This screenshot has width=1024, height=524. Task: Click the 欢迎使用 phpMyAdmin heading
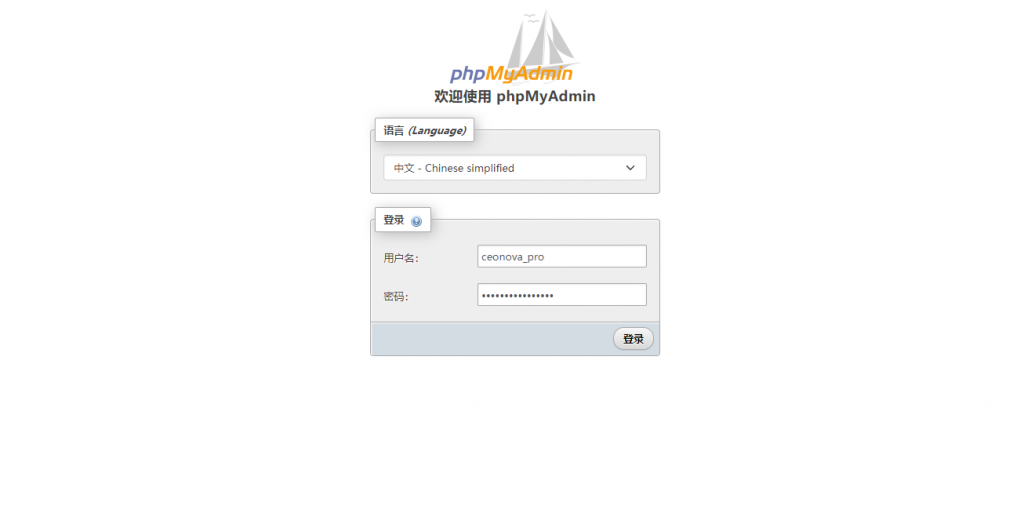click(x=515, y=96)
